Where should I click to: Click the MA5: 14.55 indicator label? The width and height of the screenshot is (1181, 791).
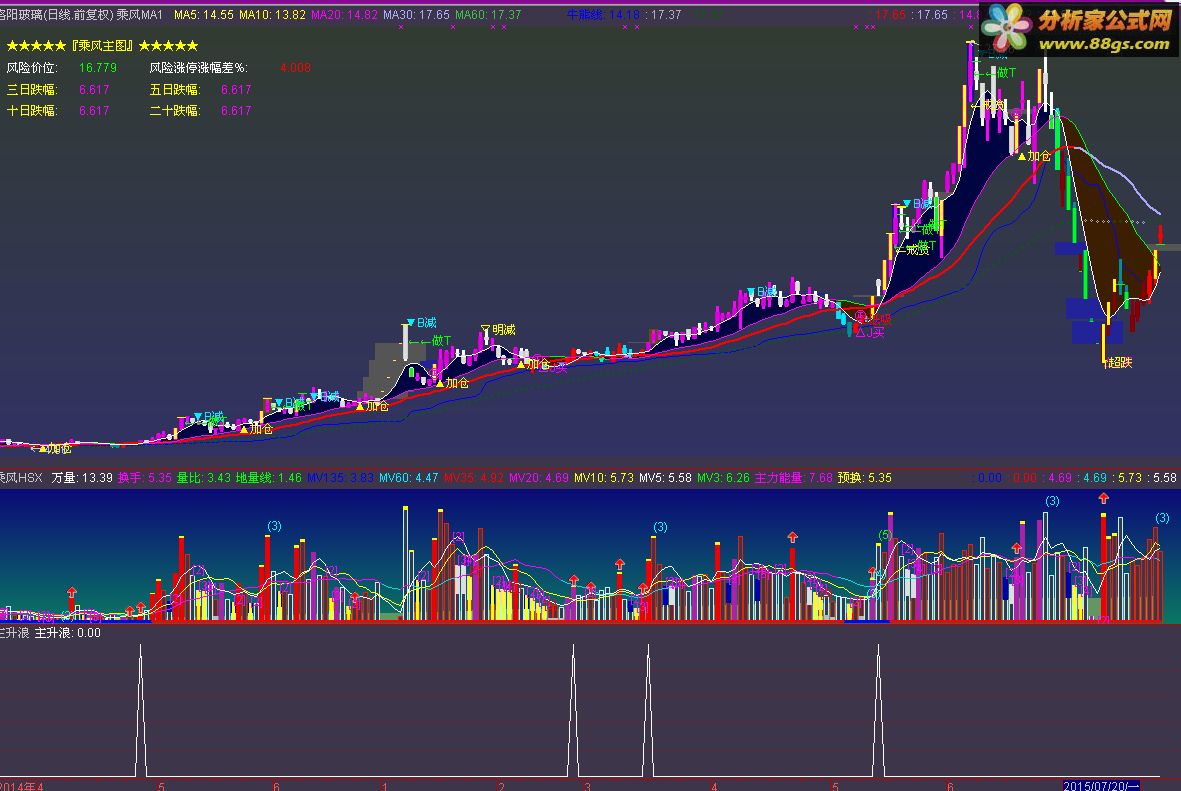(203, 14)
